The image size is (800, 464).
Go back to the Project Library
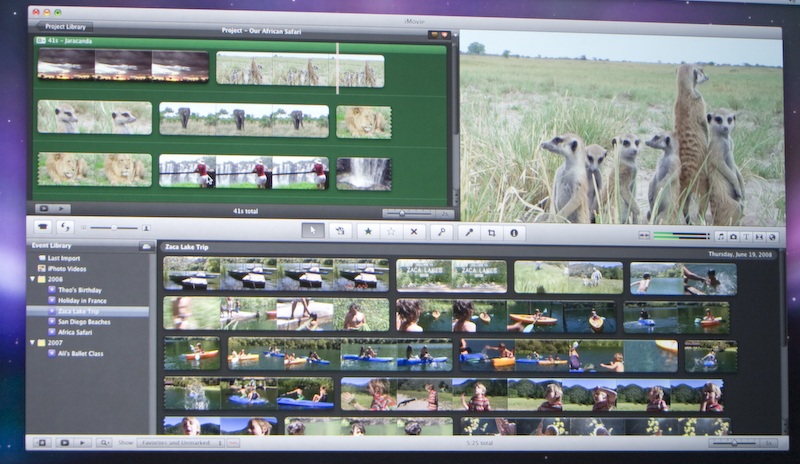[x=64, y=27]
